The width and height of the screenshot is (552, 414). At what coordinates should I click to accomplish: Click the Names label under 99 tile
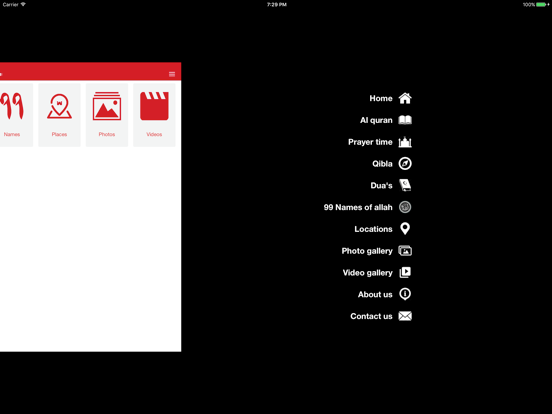click(12, 134)
